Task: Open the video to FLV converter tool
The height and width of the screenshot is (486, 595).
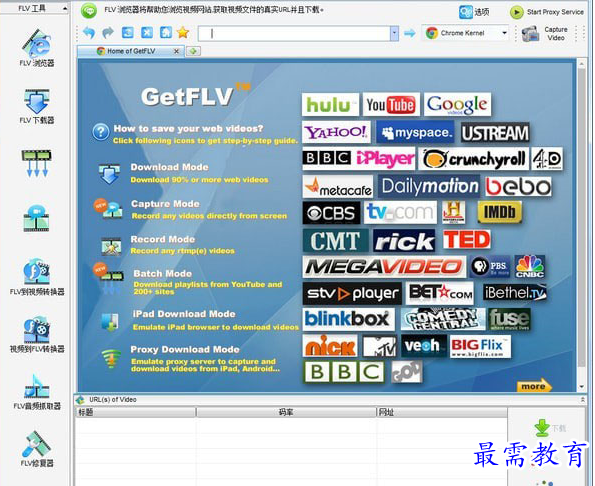Action: (36, 335)
